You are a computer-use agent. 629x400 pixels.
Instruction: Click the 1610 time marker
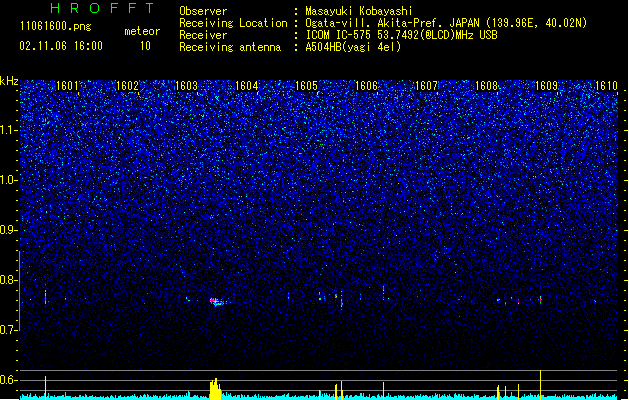tap(606, 86)
